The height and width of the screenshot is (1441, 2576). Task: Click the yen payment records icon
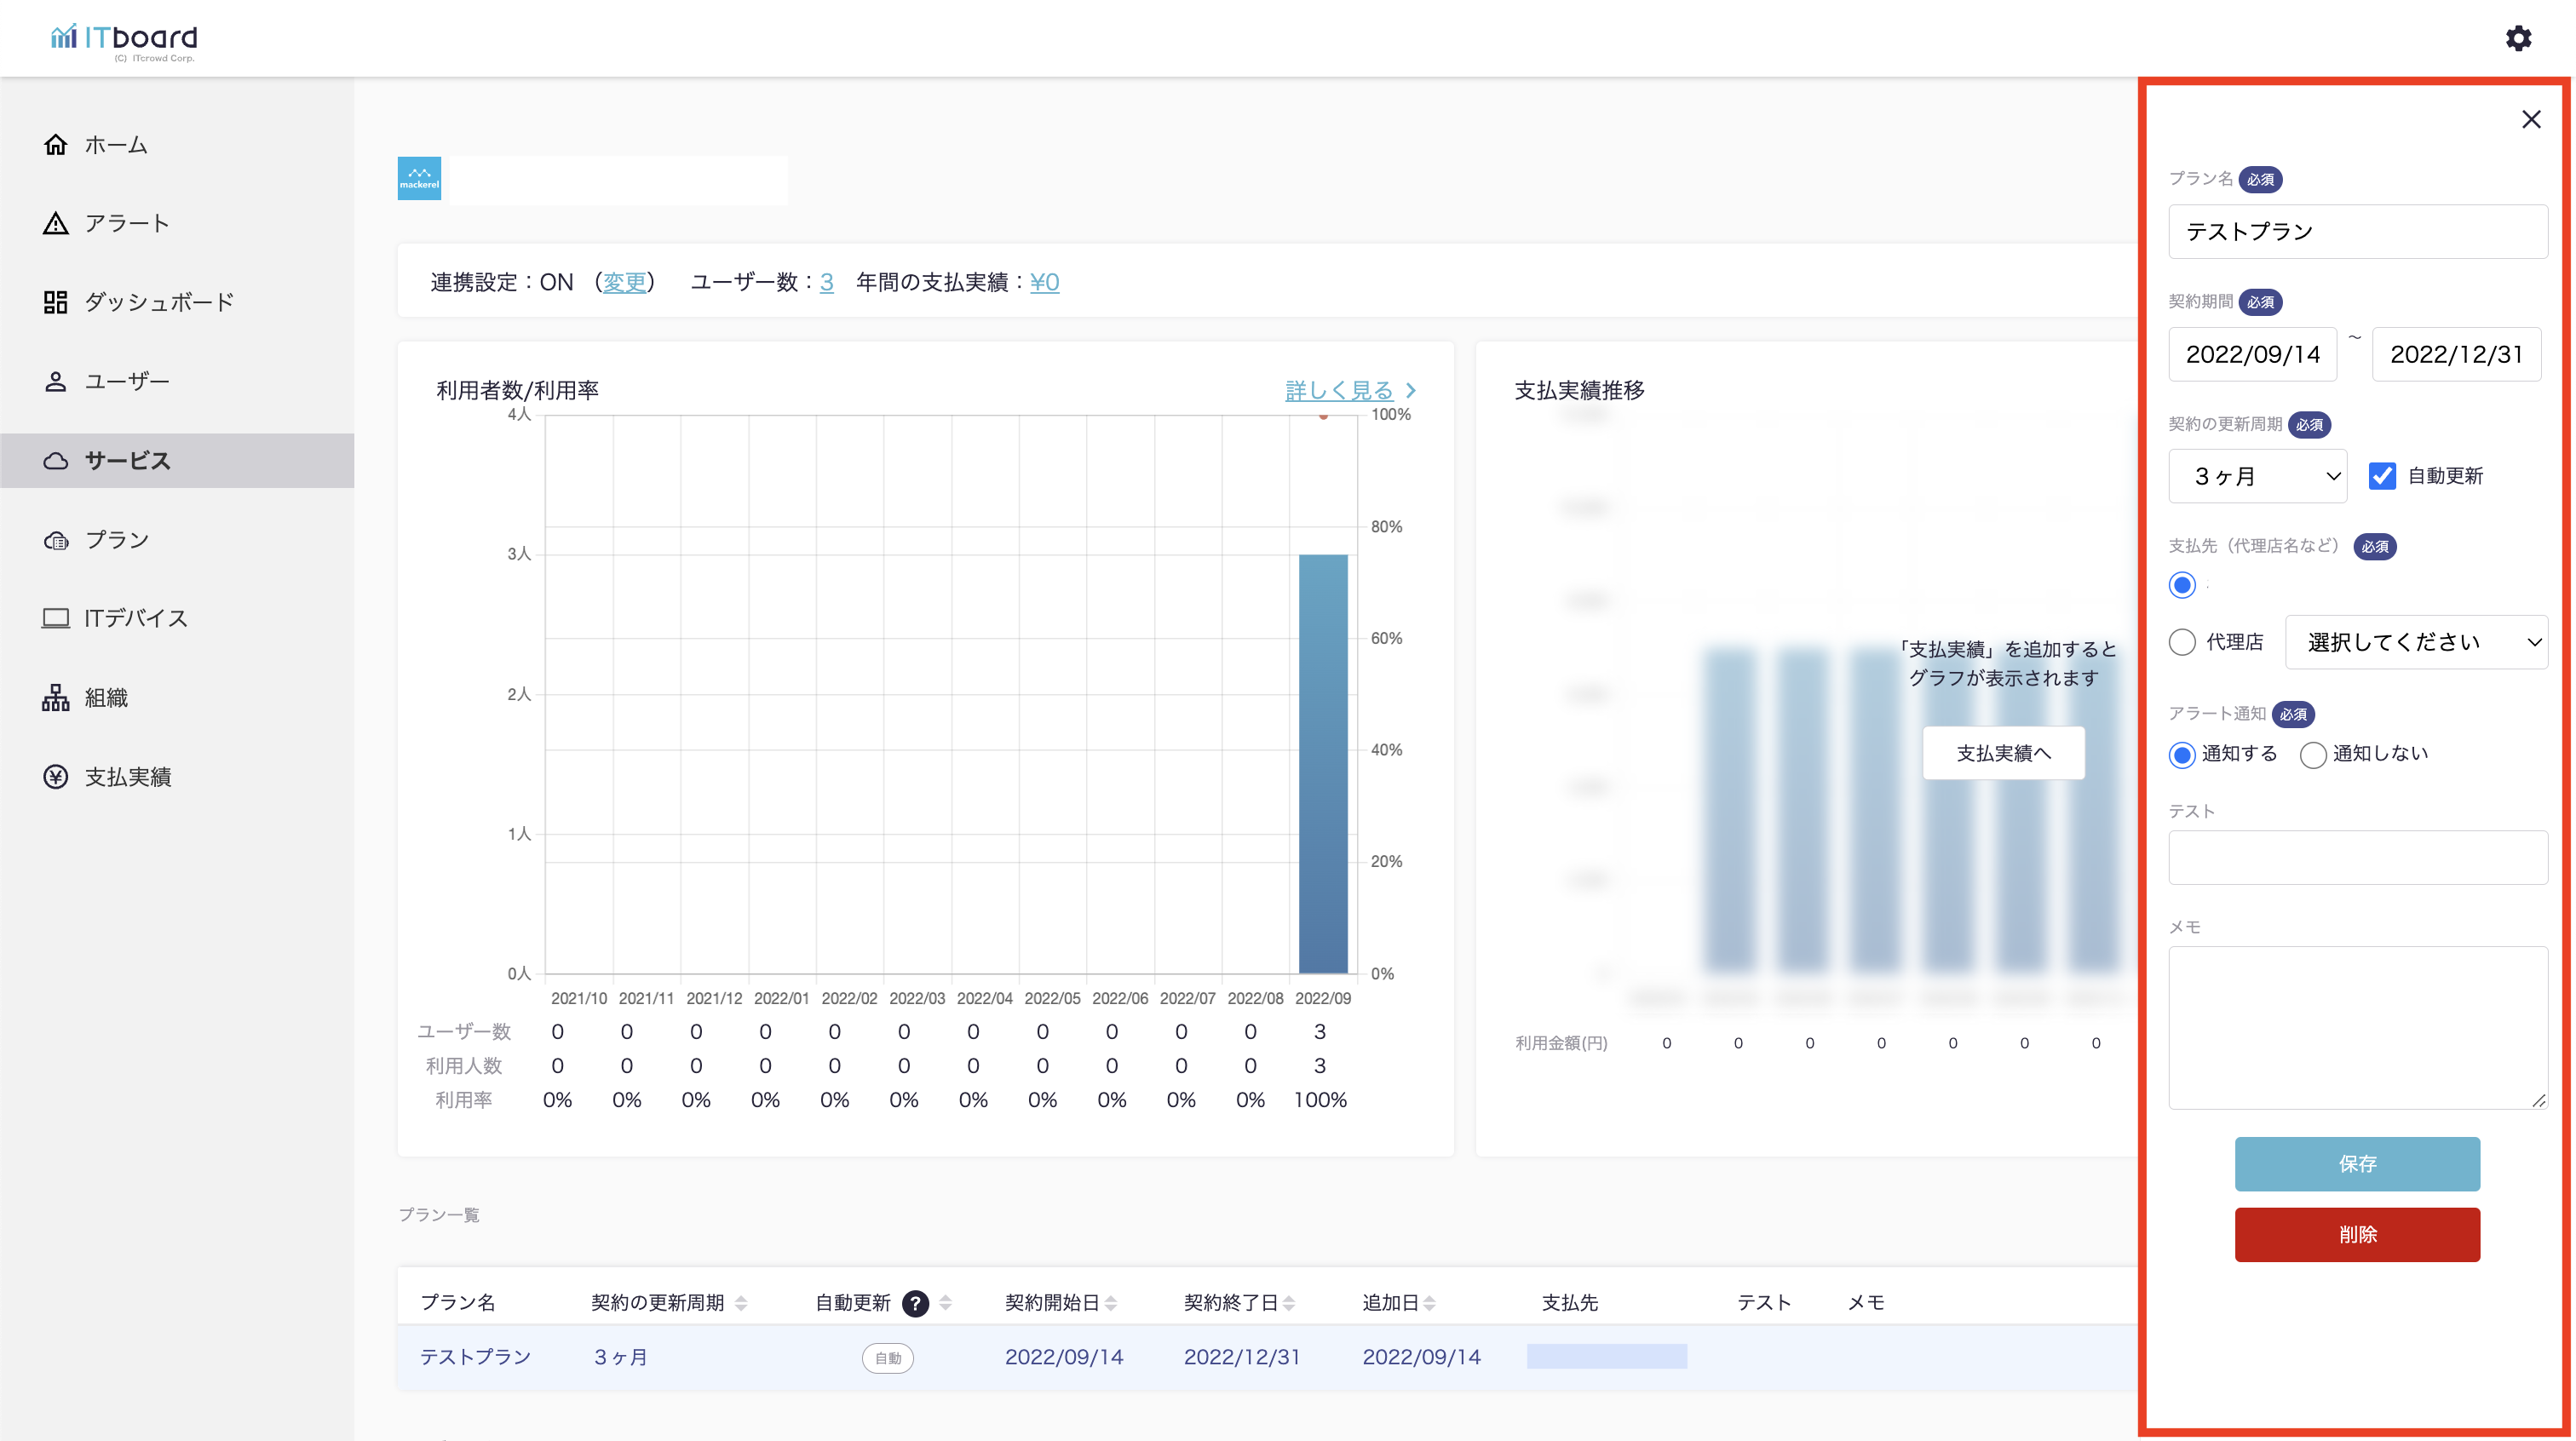pos(56,777)
